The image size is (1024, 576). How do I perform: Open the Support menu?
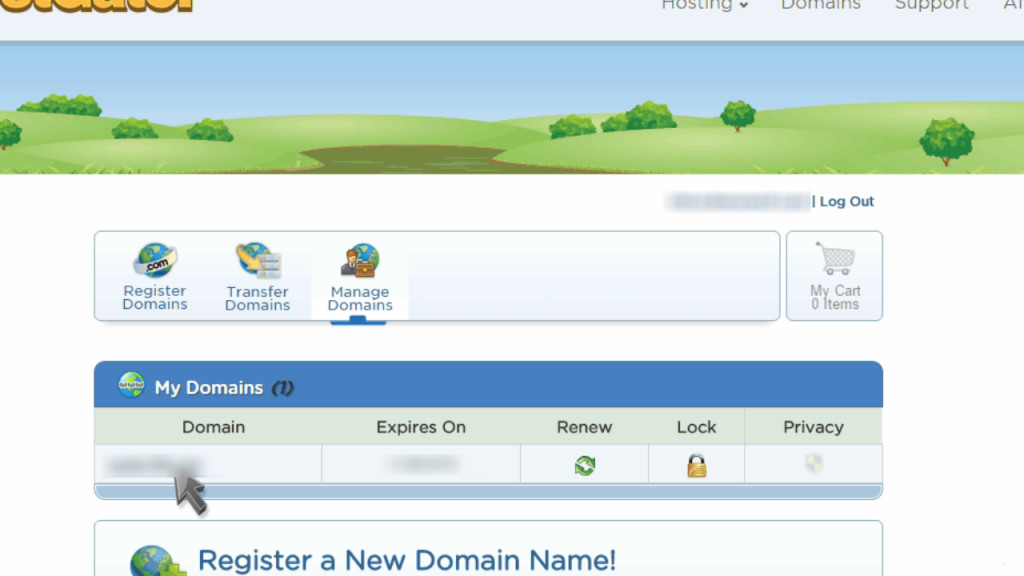click(931, 6)
